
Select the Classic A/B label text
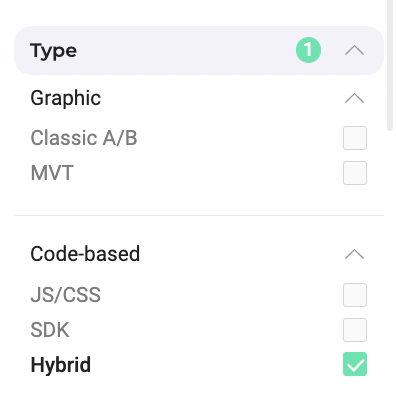coord(84,138)
